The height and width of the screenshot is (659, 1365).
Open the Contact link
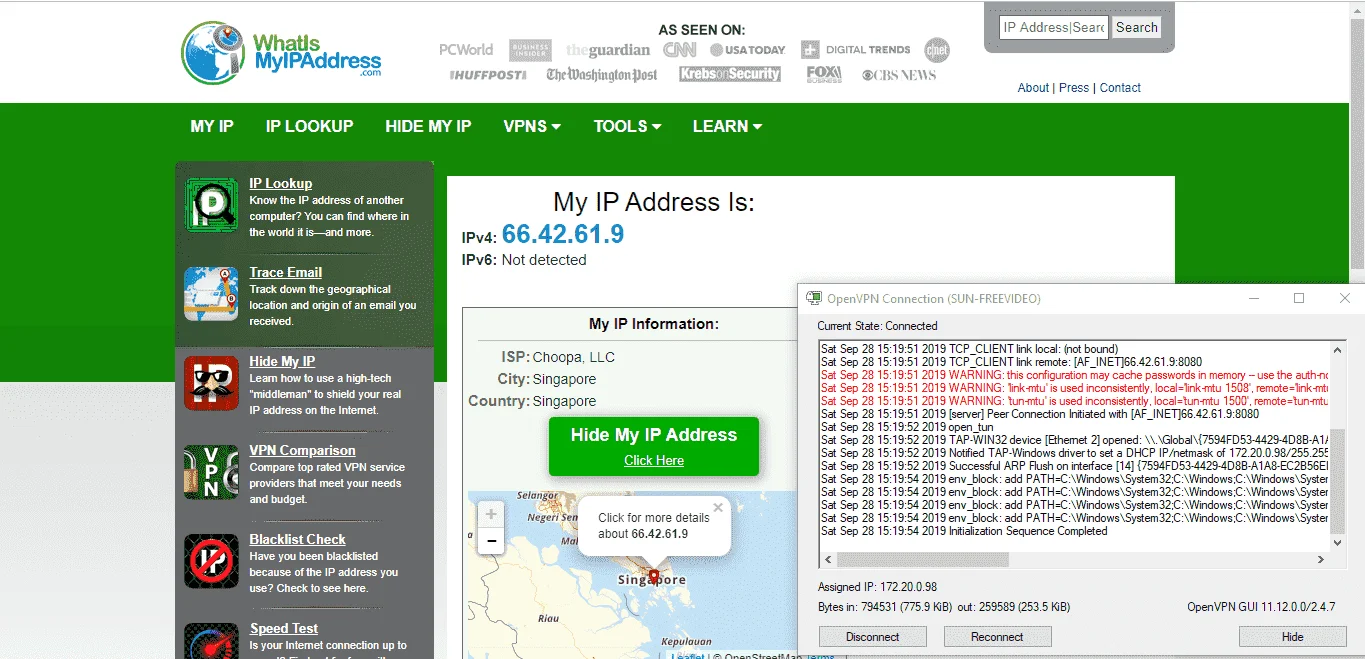point(1120,88)
